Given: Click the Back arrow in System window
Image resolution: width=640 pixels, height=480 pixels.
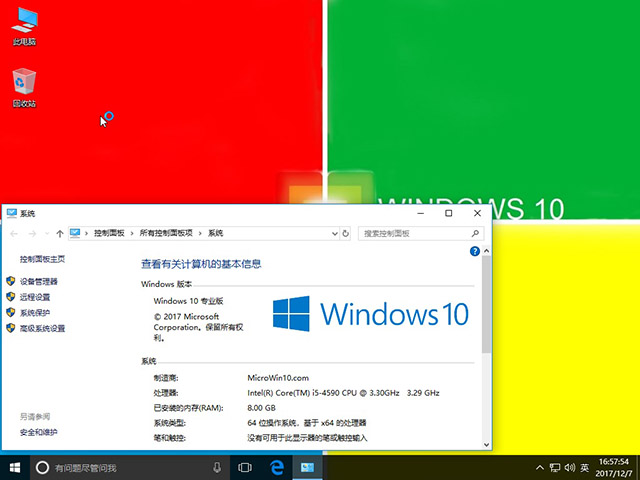Looking at the screenshot, I should coord(14,233).
